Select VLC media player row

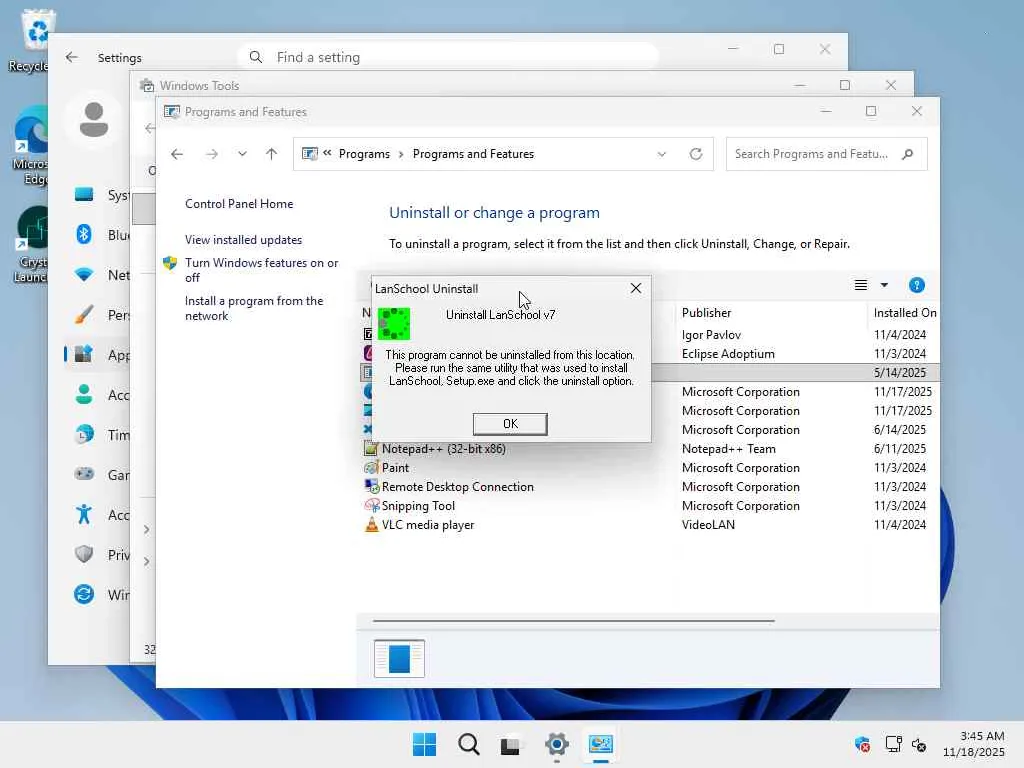pos(650,524)
